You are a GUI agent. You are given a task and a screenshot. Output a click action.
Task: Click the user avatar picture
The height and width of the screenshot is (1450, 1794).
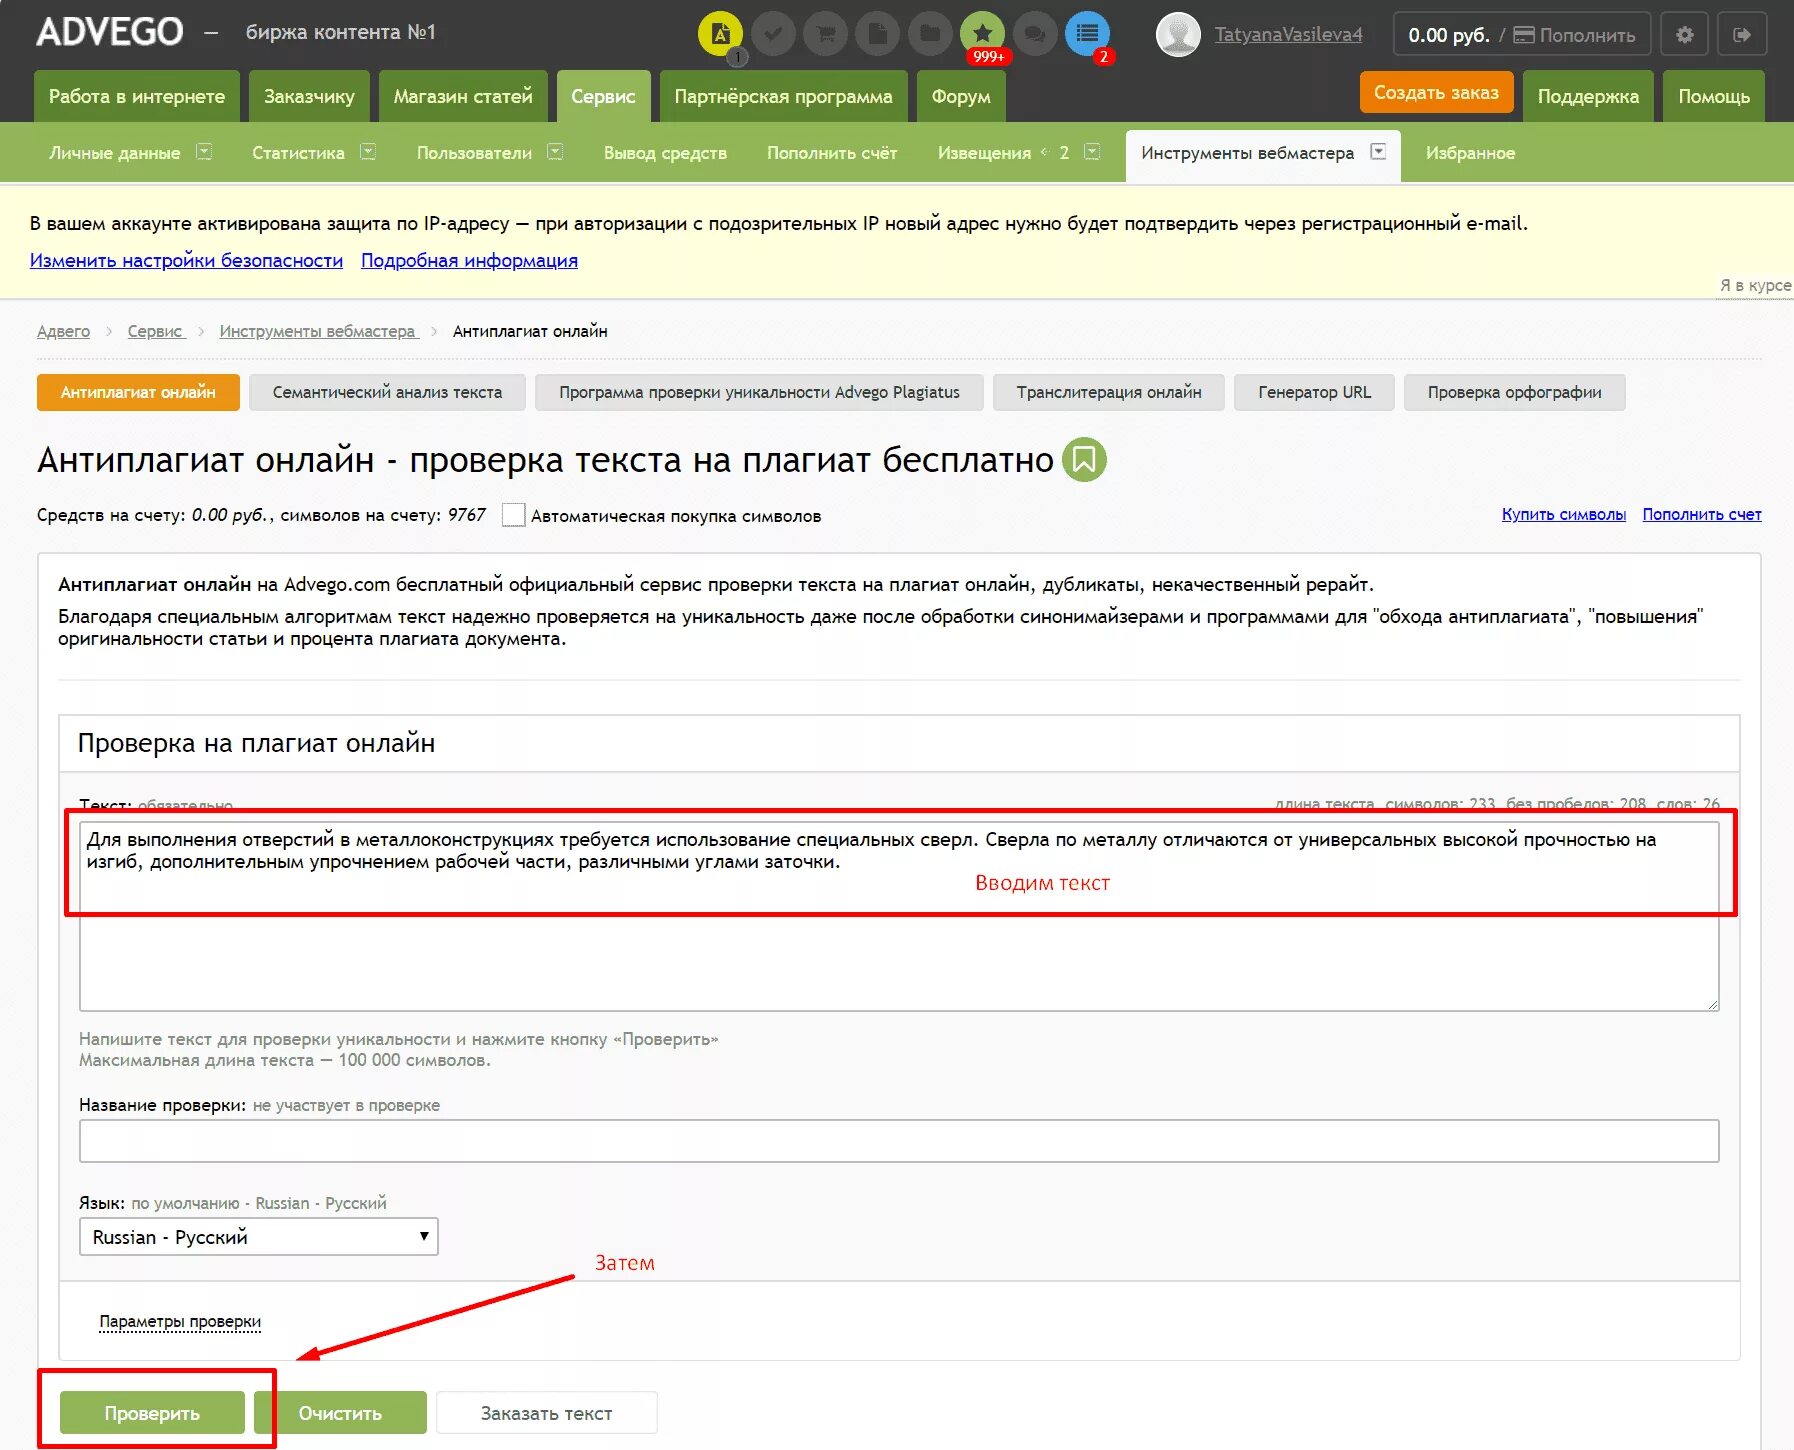pos(1178,35)
